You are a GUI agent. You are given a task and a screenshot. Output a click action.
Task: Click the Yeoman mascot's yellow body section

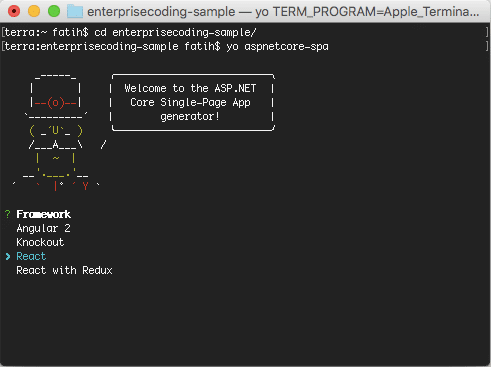(x=55, y=159)
